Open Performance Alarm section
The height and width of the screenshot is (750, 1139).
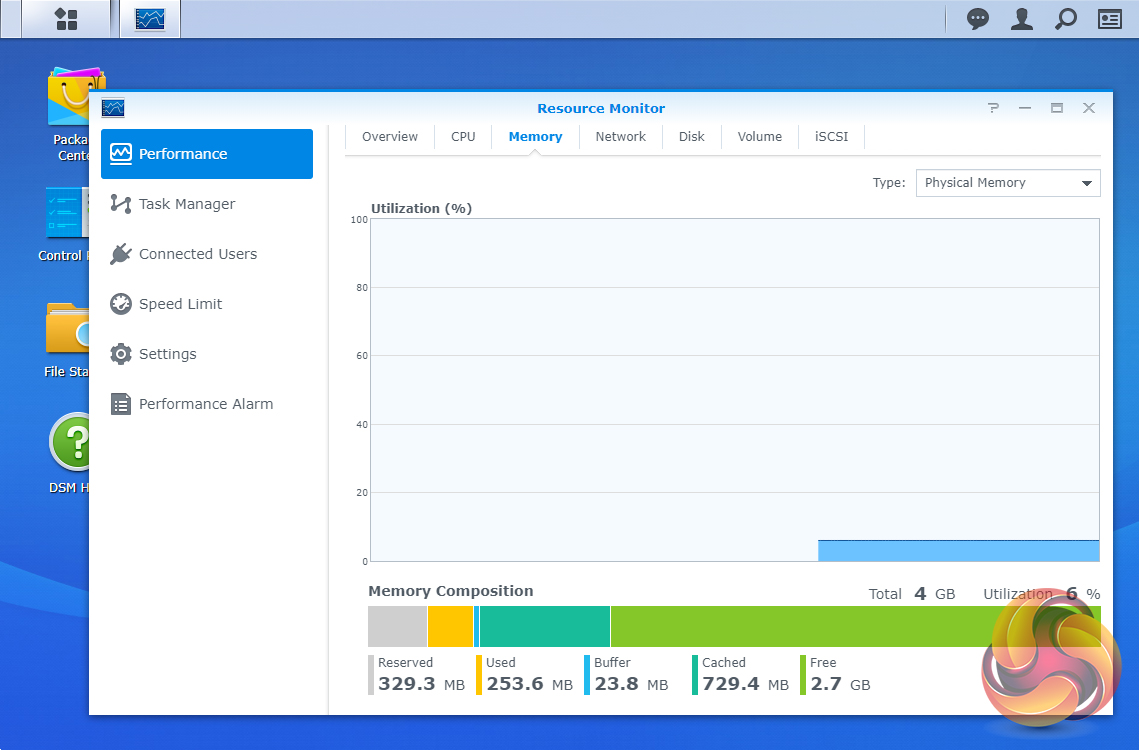pyautogui.click(x=205, y=404)
